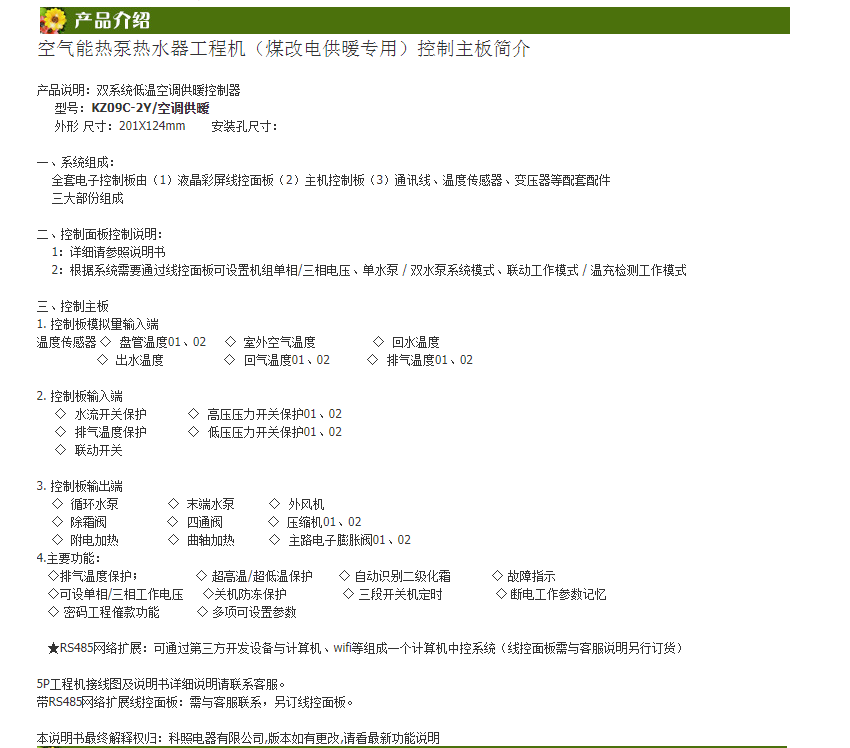Click the 超高温/超低温保护 feature
Screen dimensions: 850x748
(262, 576)
